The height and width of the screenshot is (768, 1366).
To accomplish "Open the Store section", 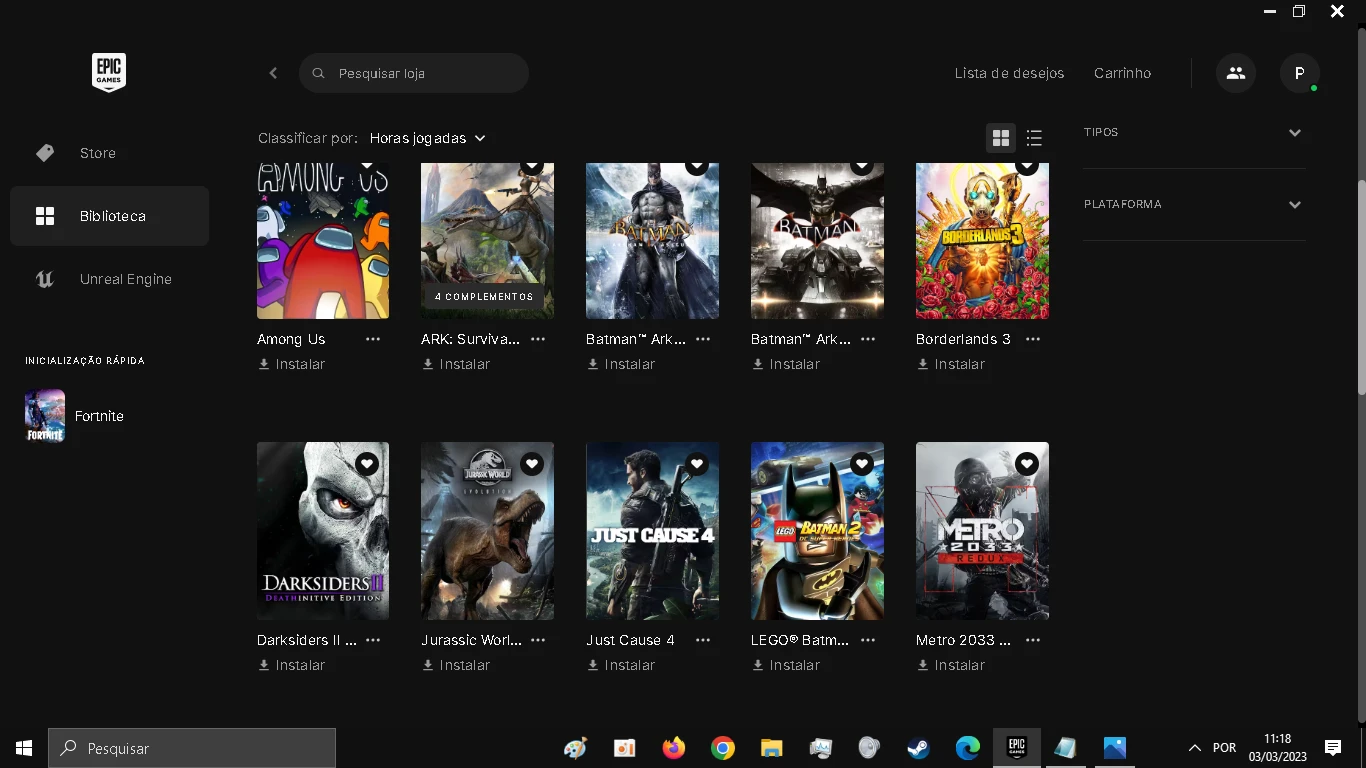I will pos(109,153).
